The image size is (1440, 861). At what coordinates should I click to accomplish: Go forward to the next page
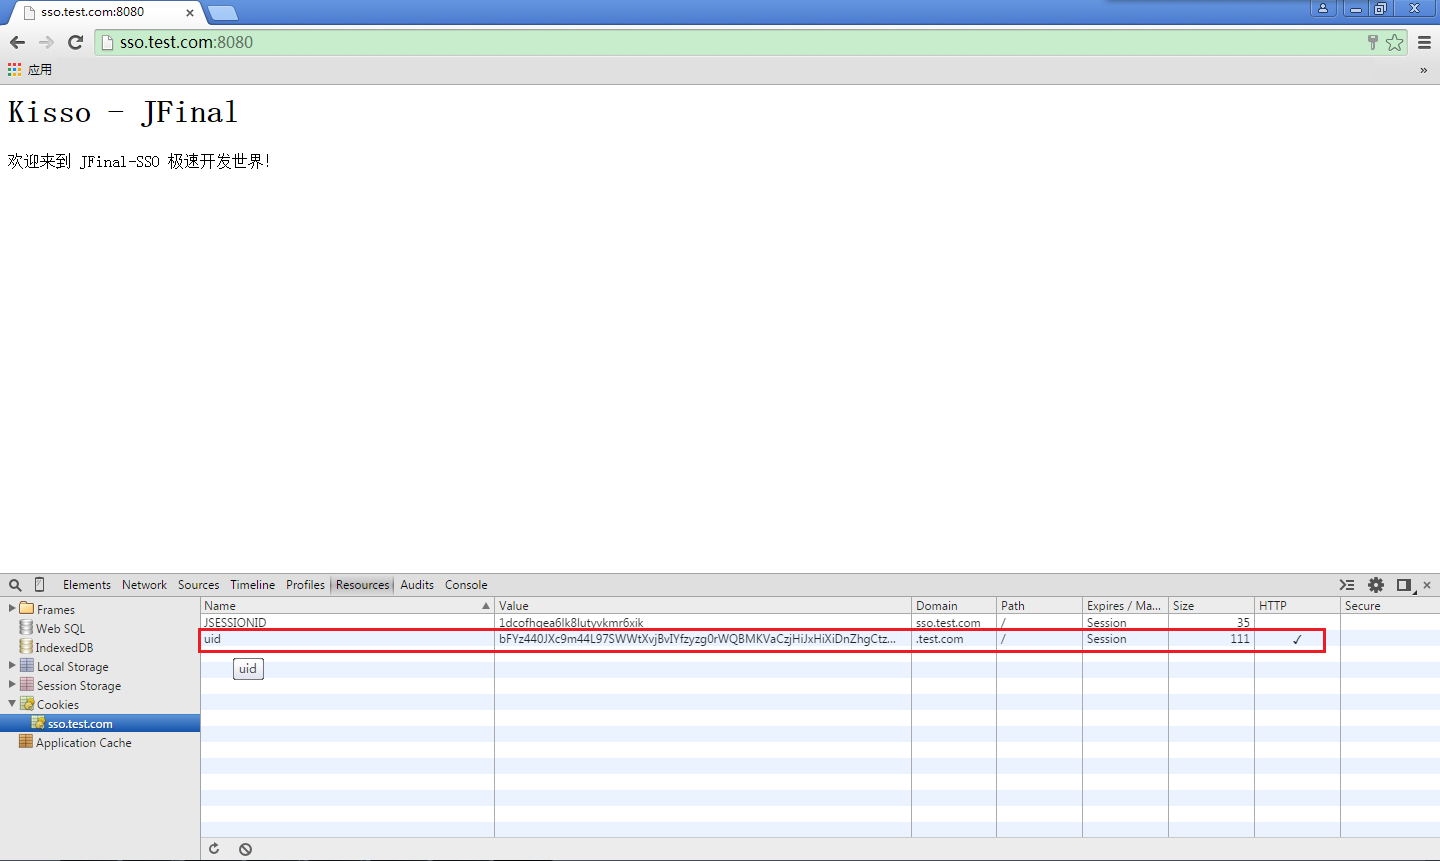(x=46, y=42)
